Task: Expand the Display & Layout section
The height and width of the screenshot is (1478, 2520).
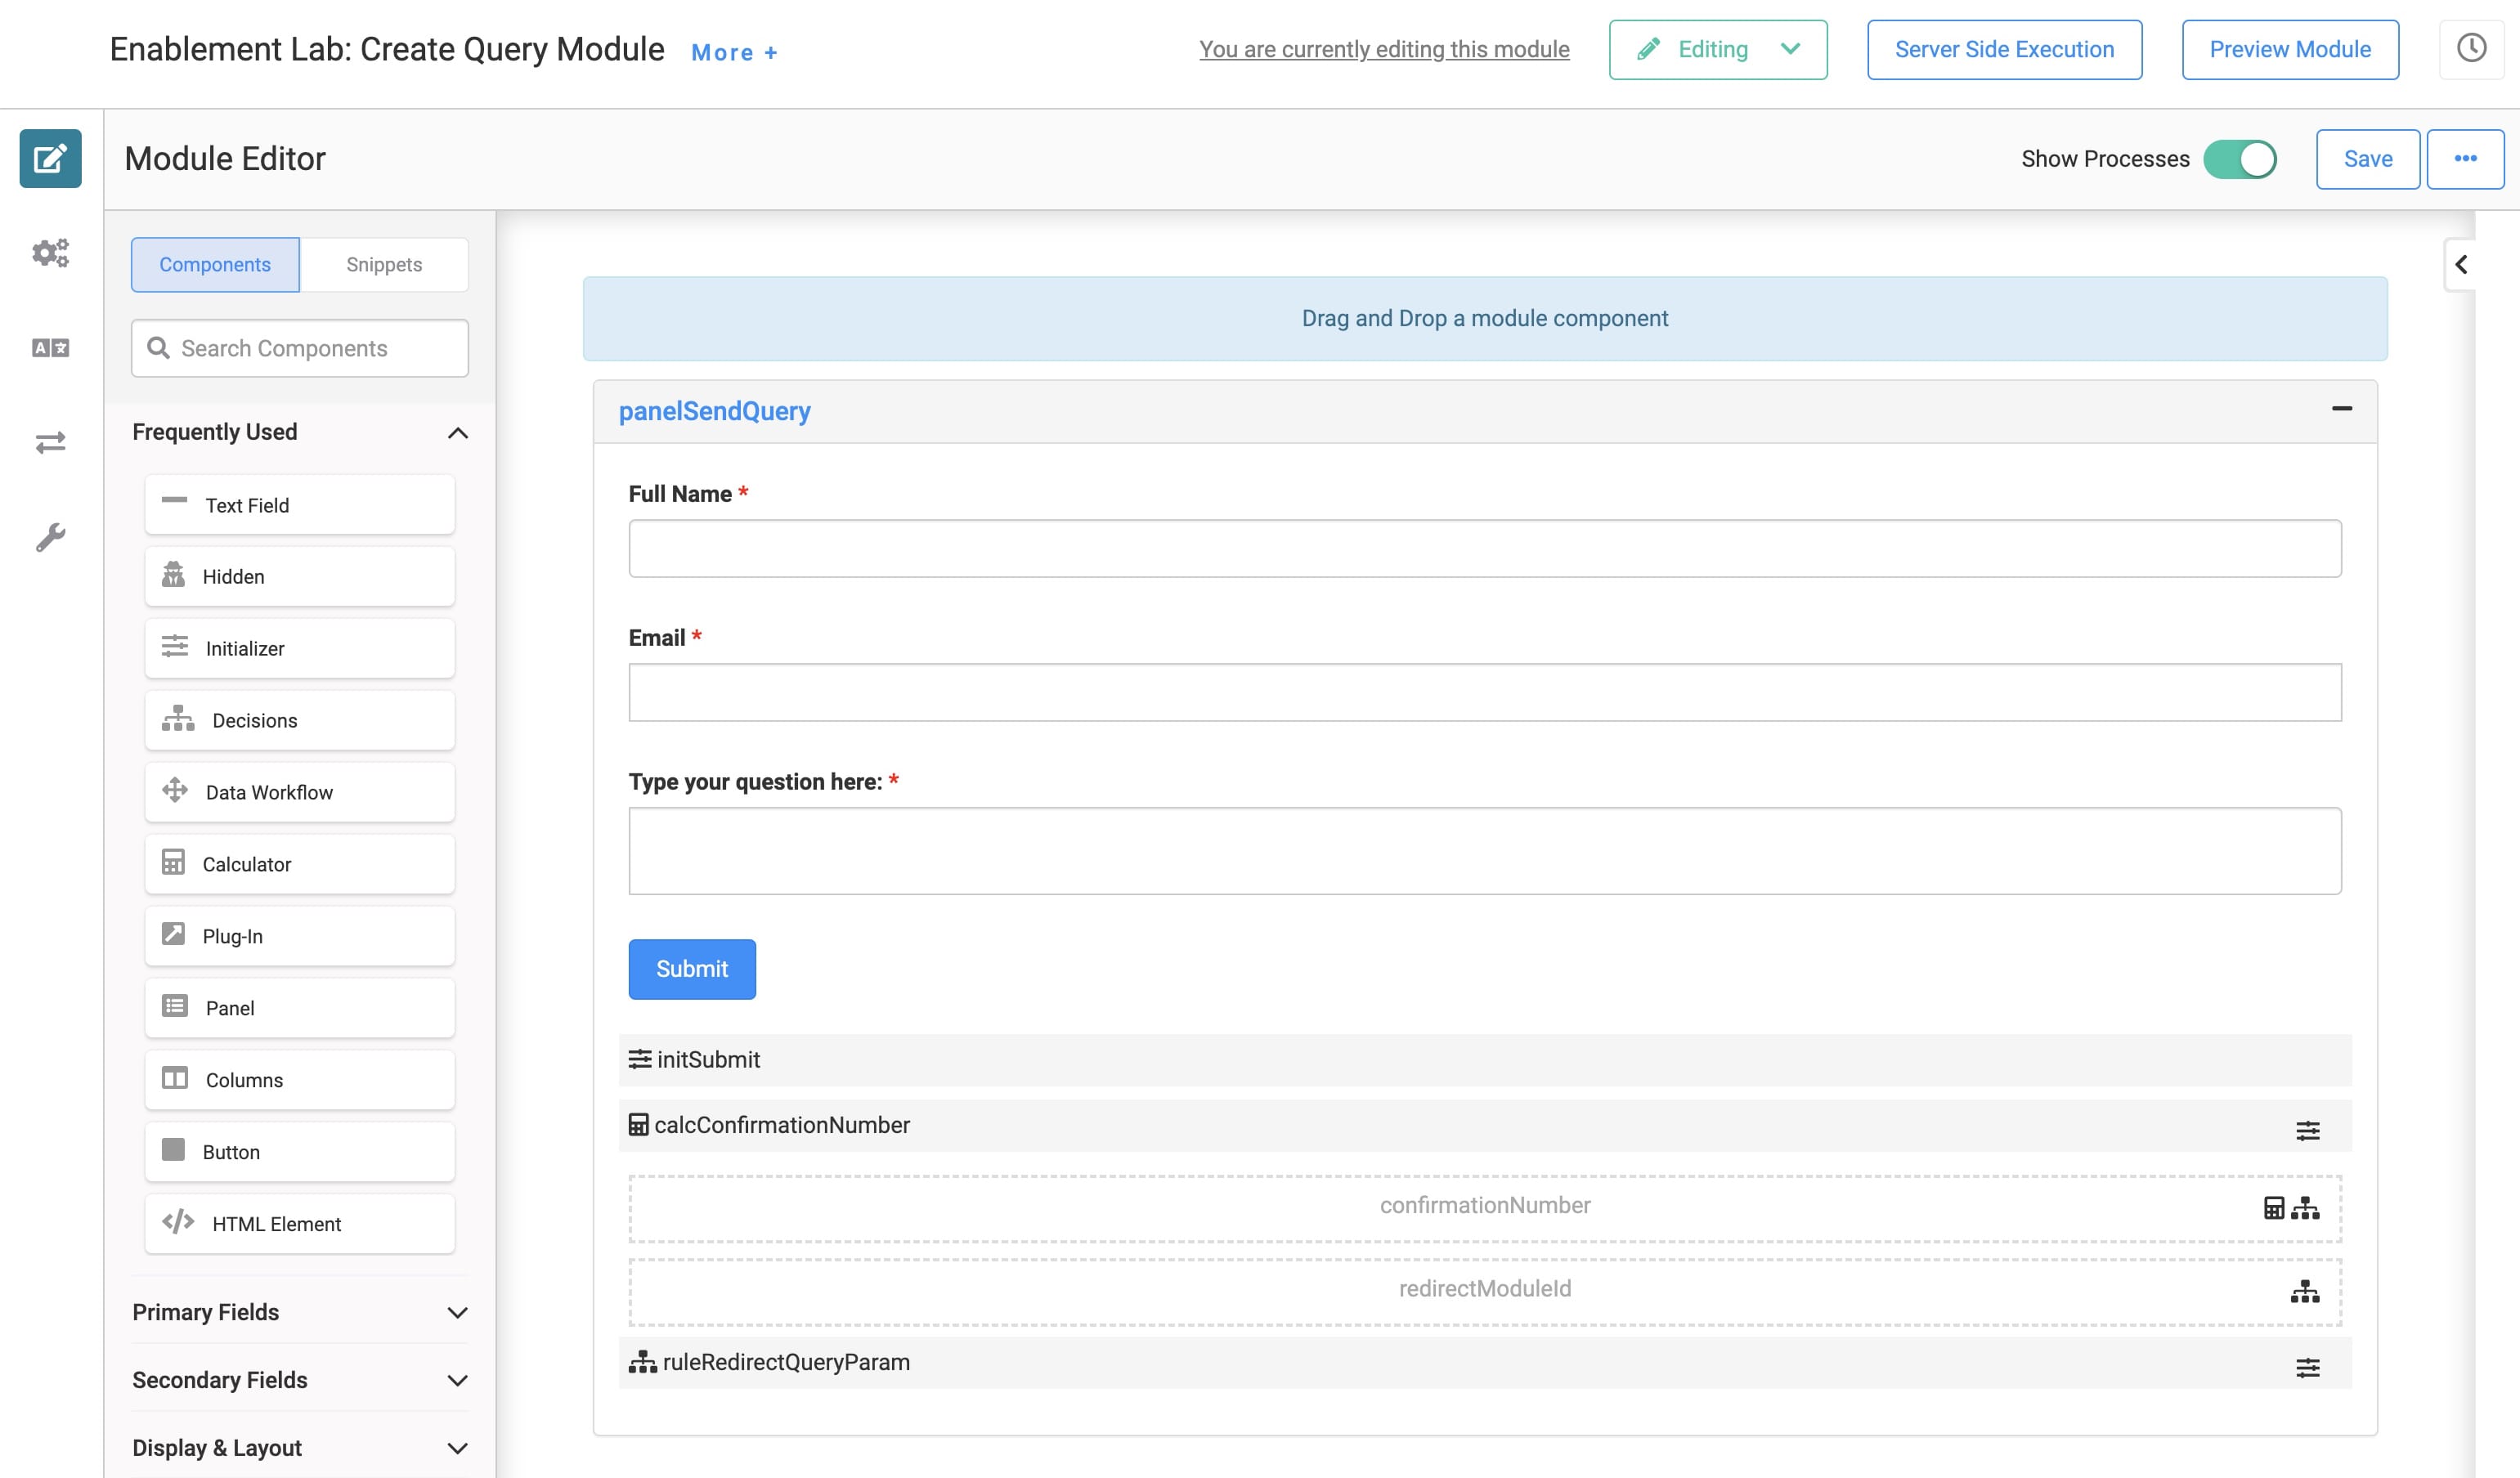Action: [x=457, y=1448]
